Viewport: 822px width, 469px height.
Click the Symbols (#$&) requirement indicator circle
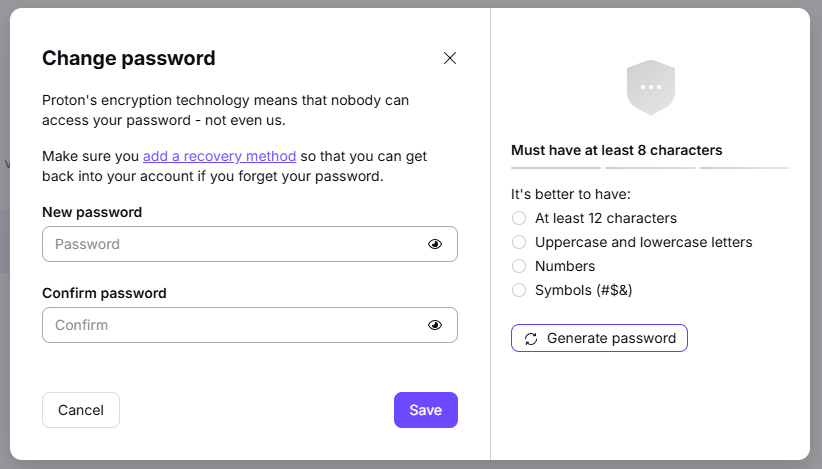coord(518,290)
